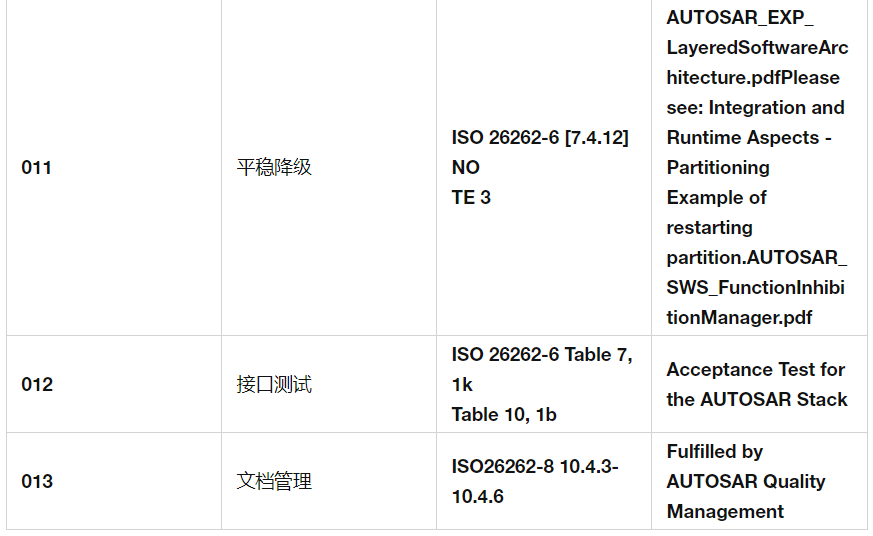873x536 pixels.
Task: Select the 接口测试 cell
Action: (x=274, y=384)
